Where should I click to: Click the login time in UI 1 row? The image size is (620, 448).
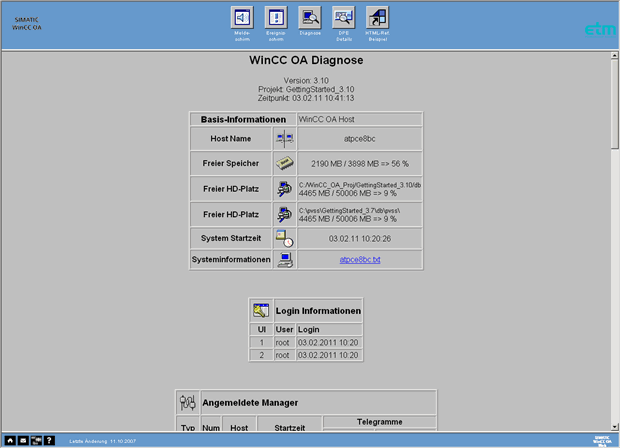[328, 342]
